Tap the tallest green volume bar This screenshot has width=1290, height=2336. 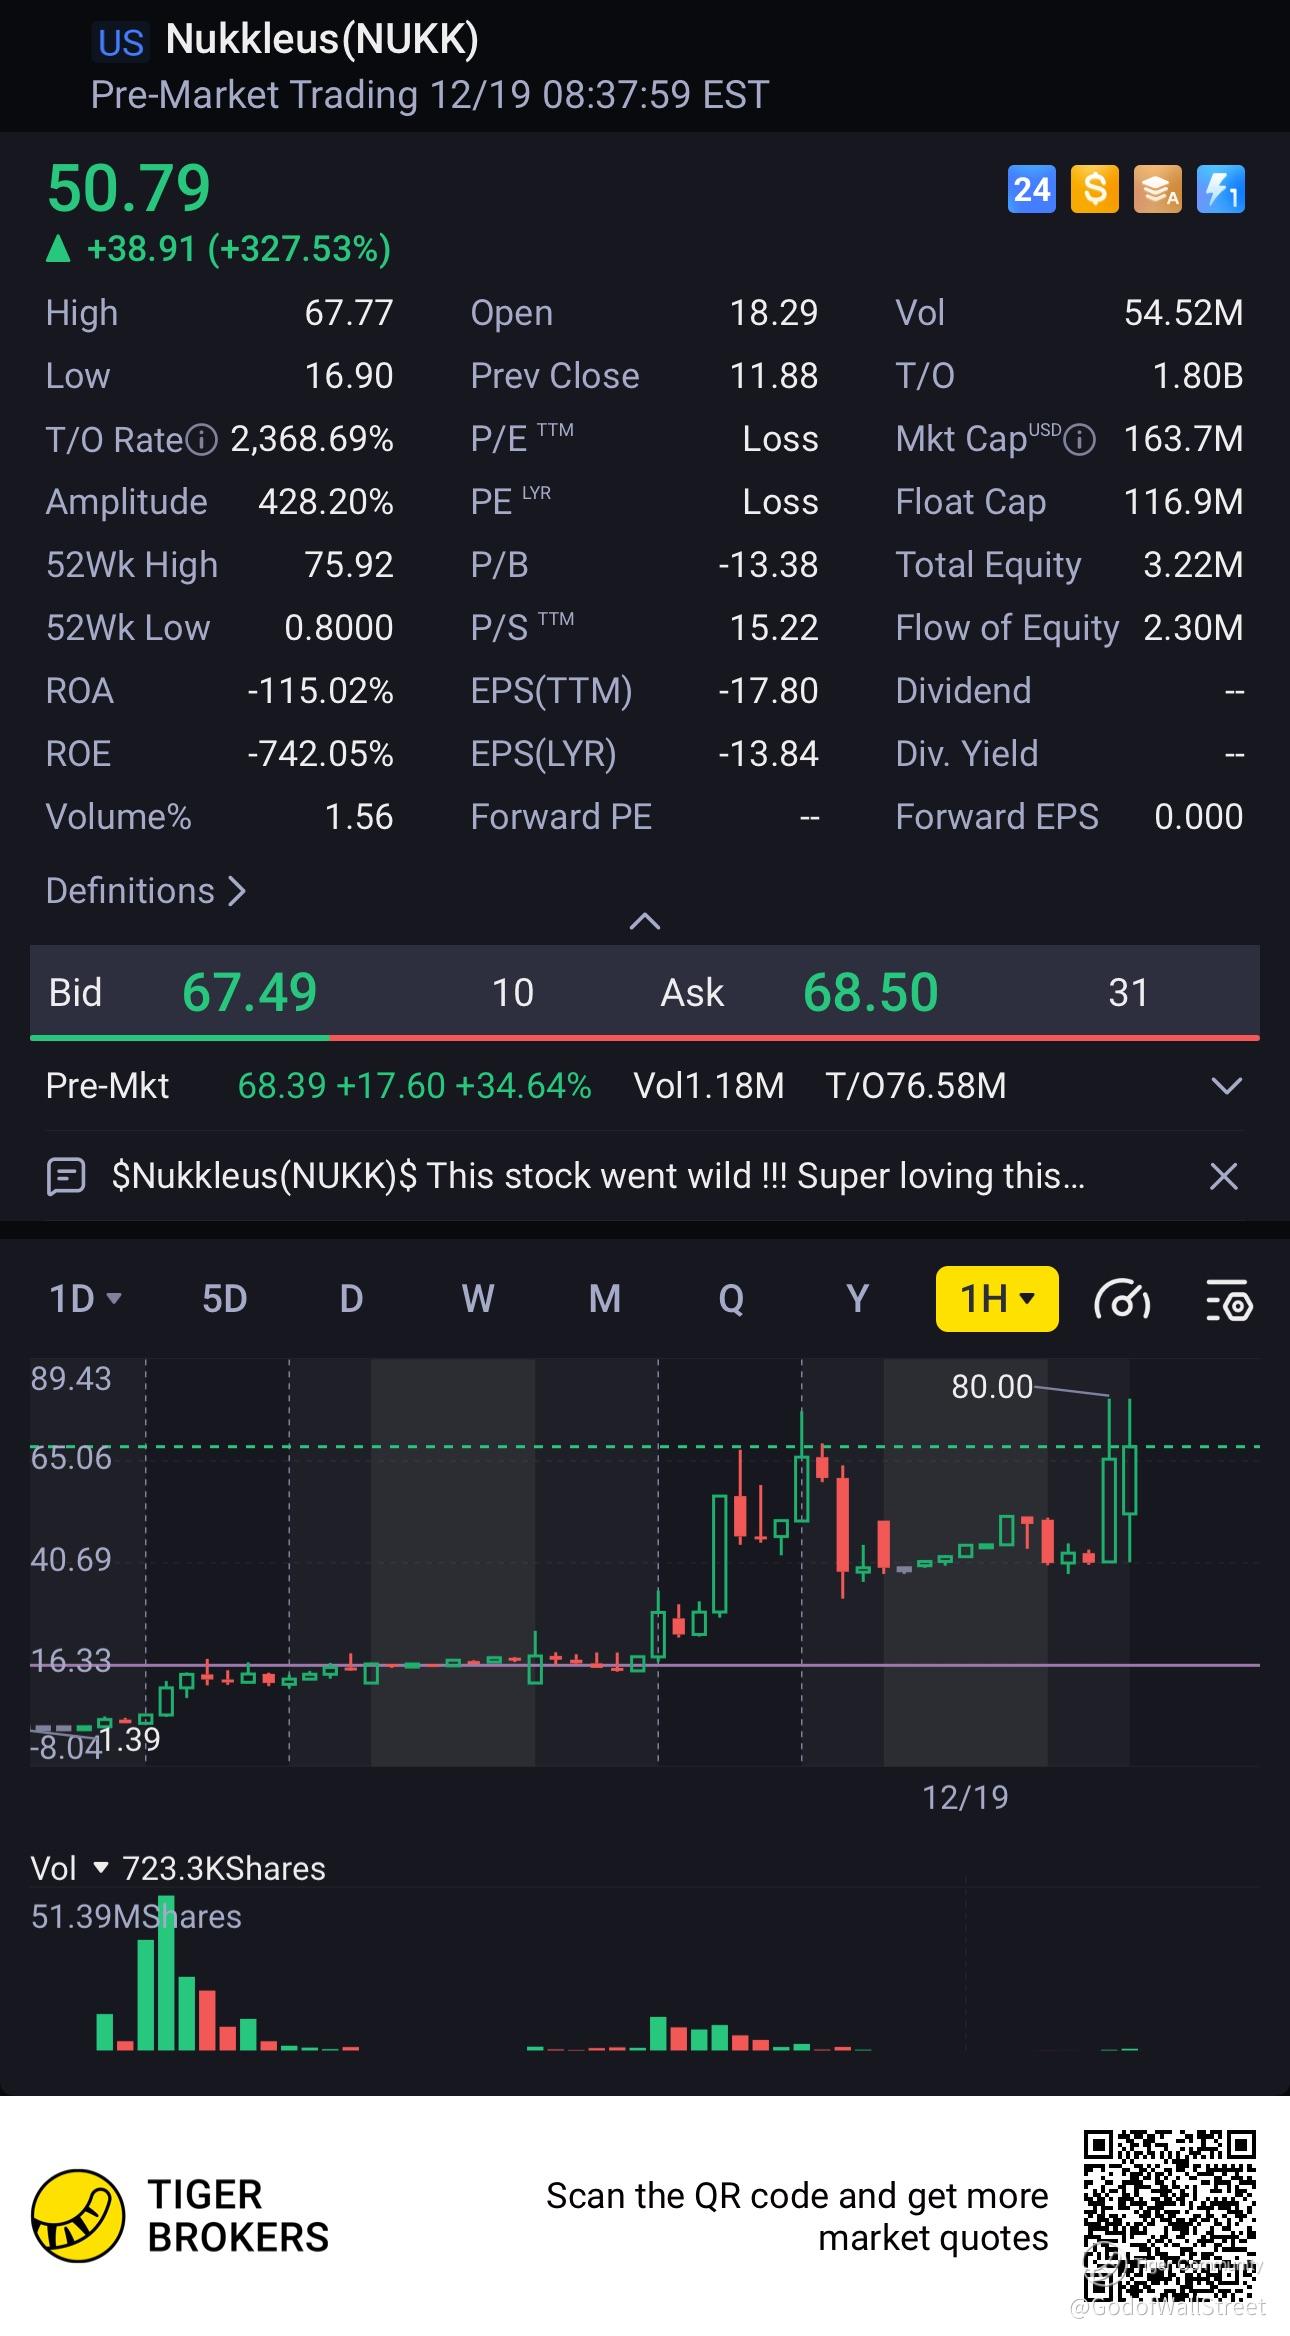pos(166,1974)
